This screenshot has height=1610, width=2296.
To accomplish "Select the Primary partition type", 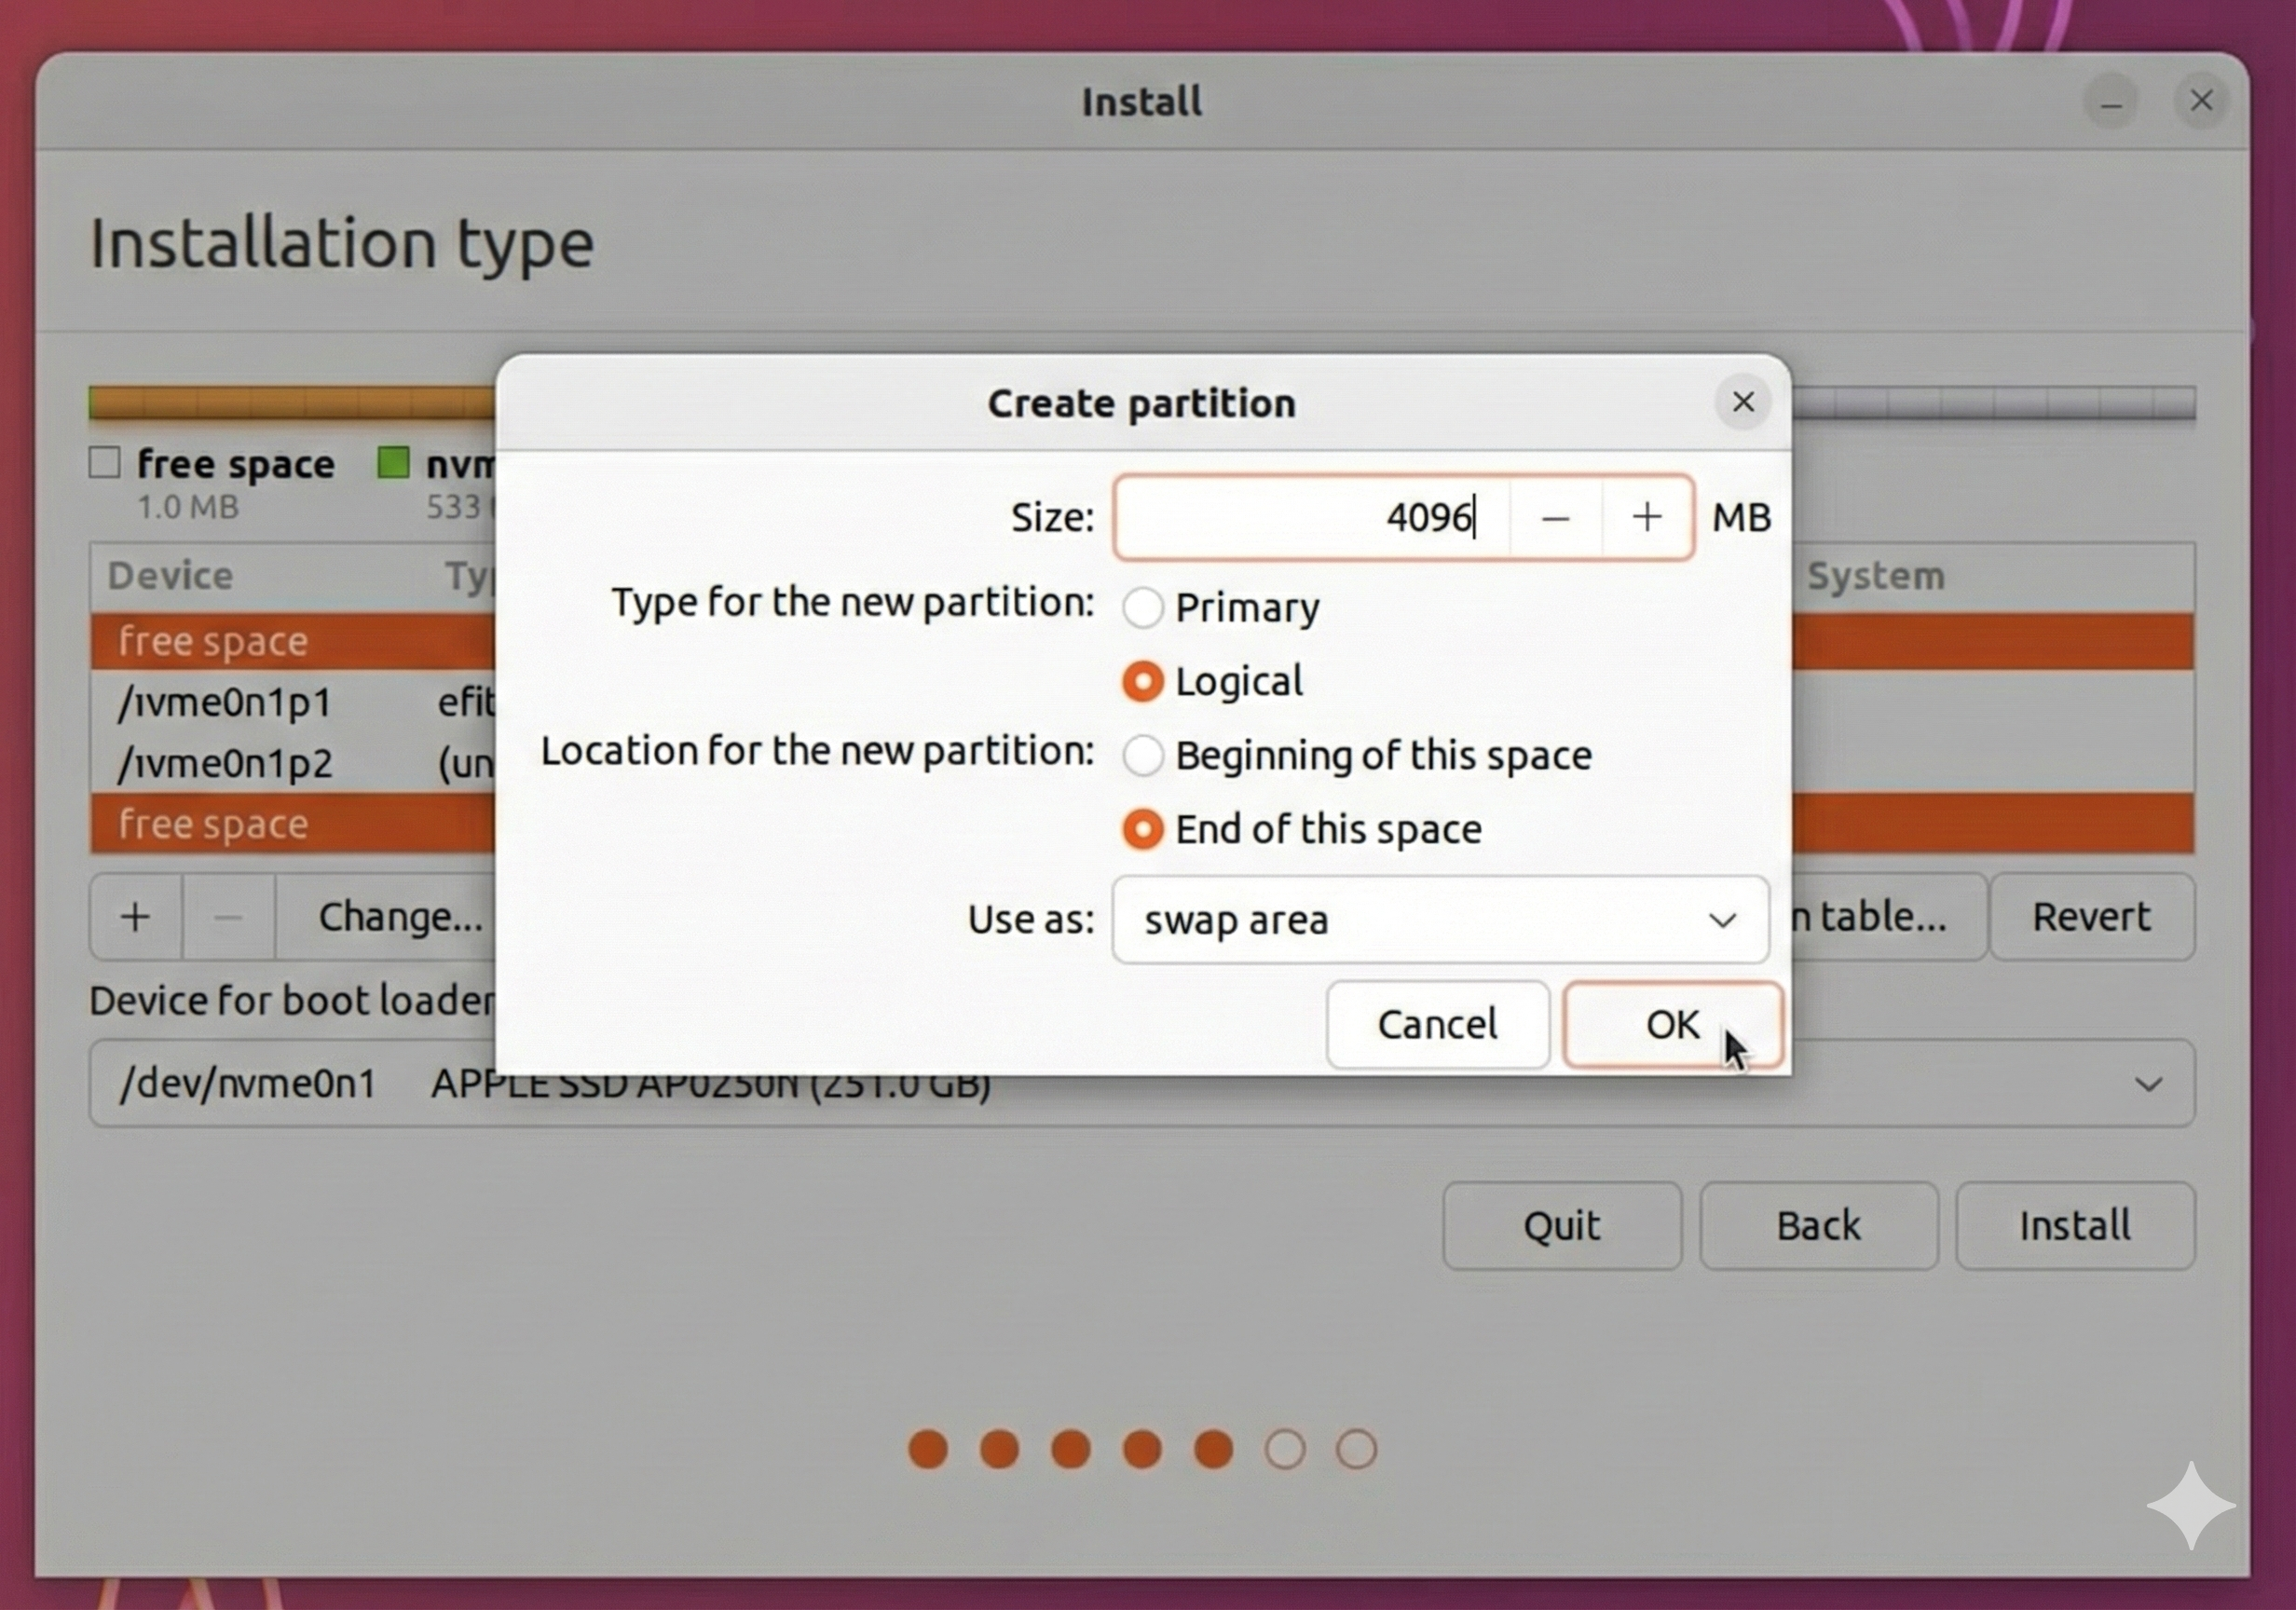I will tap(1142, 607).
